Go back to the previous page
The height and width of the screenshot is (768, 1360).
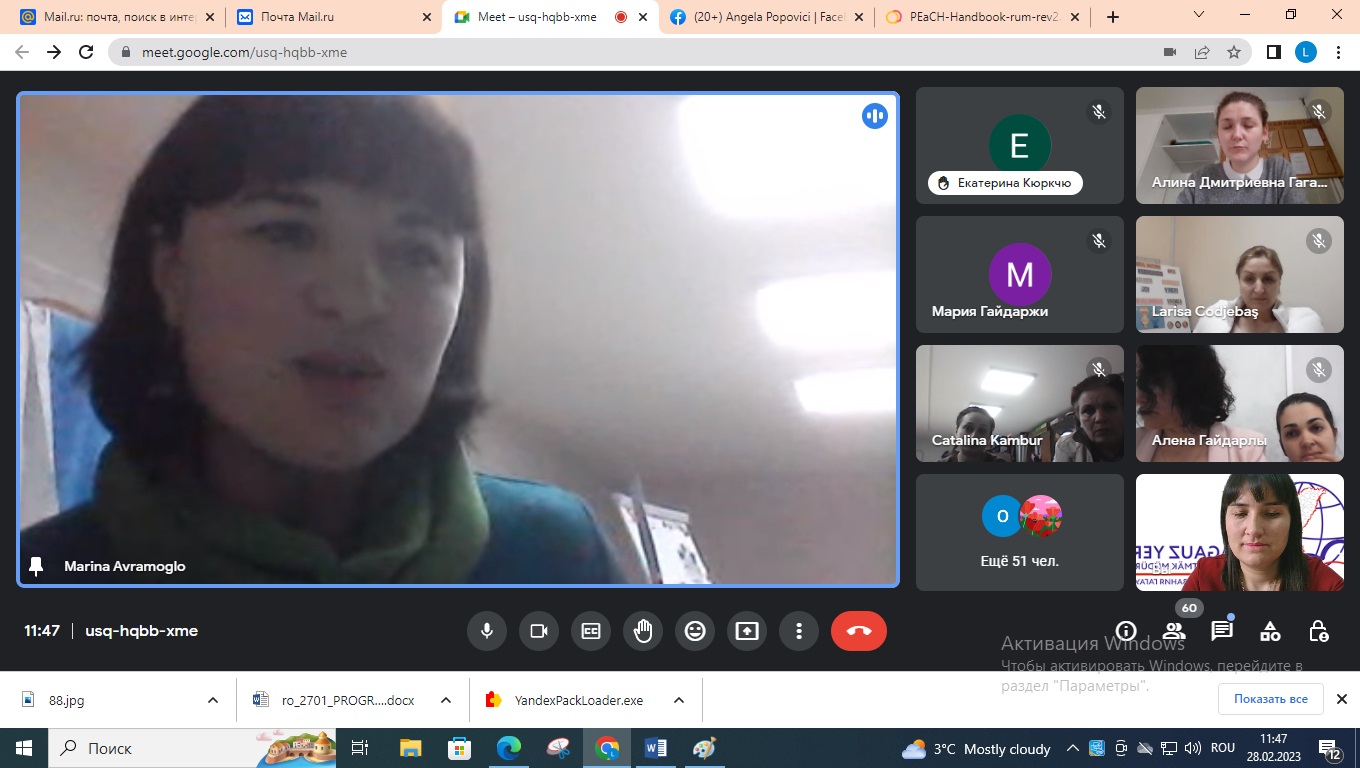22,52
